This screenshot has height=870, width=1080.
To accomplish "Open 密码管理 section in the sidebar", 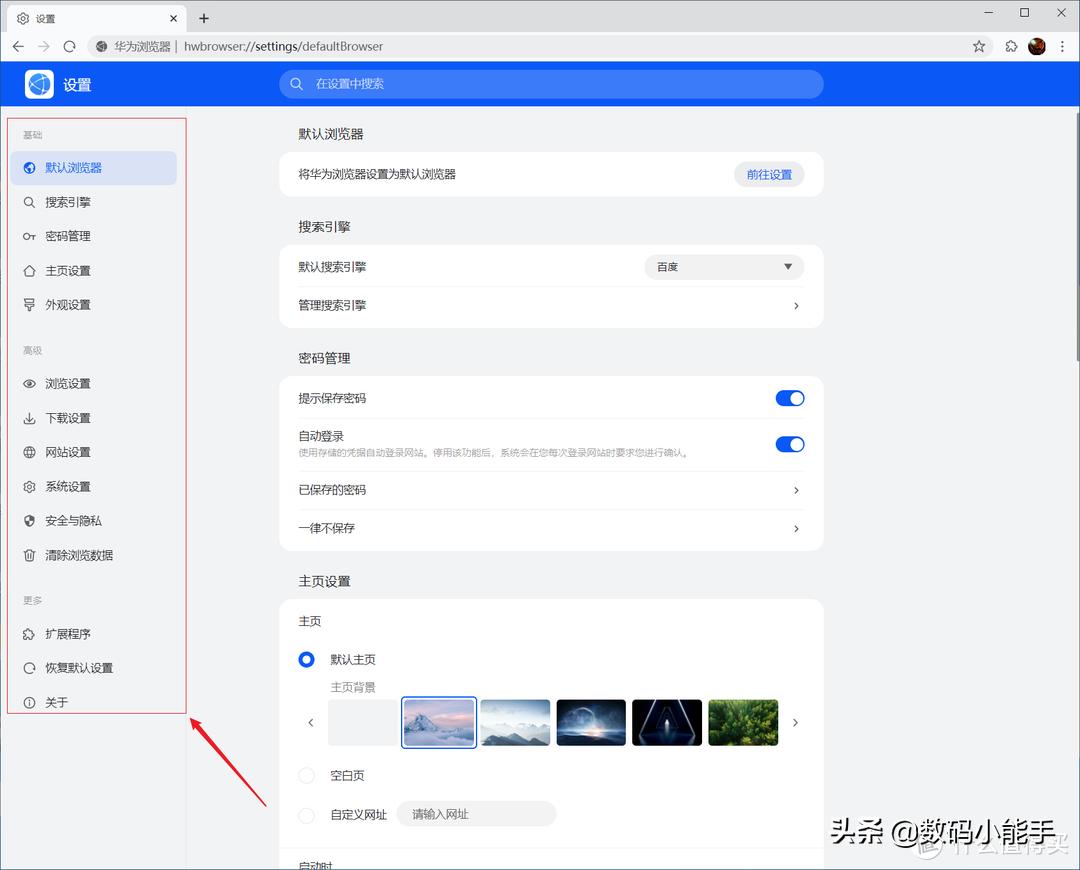I will coord(68,236).
